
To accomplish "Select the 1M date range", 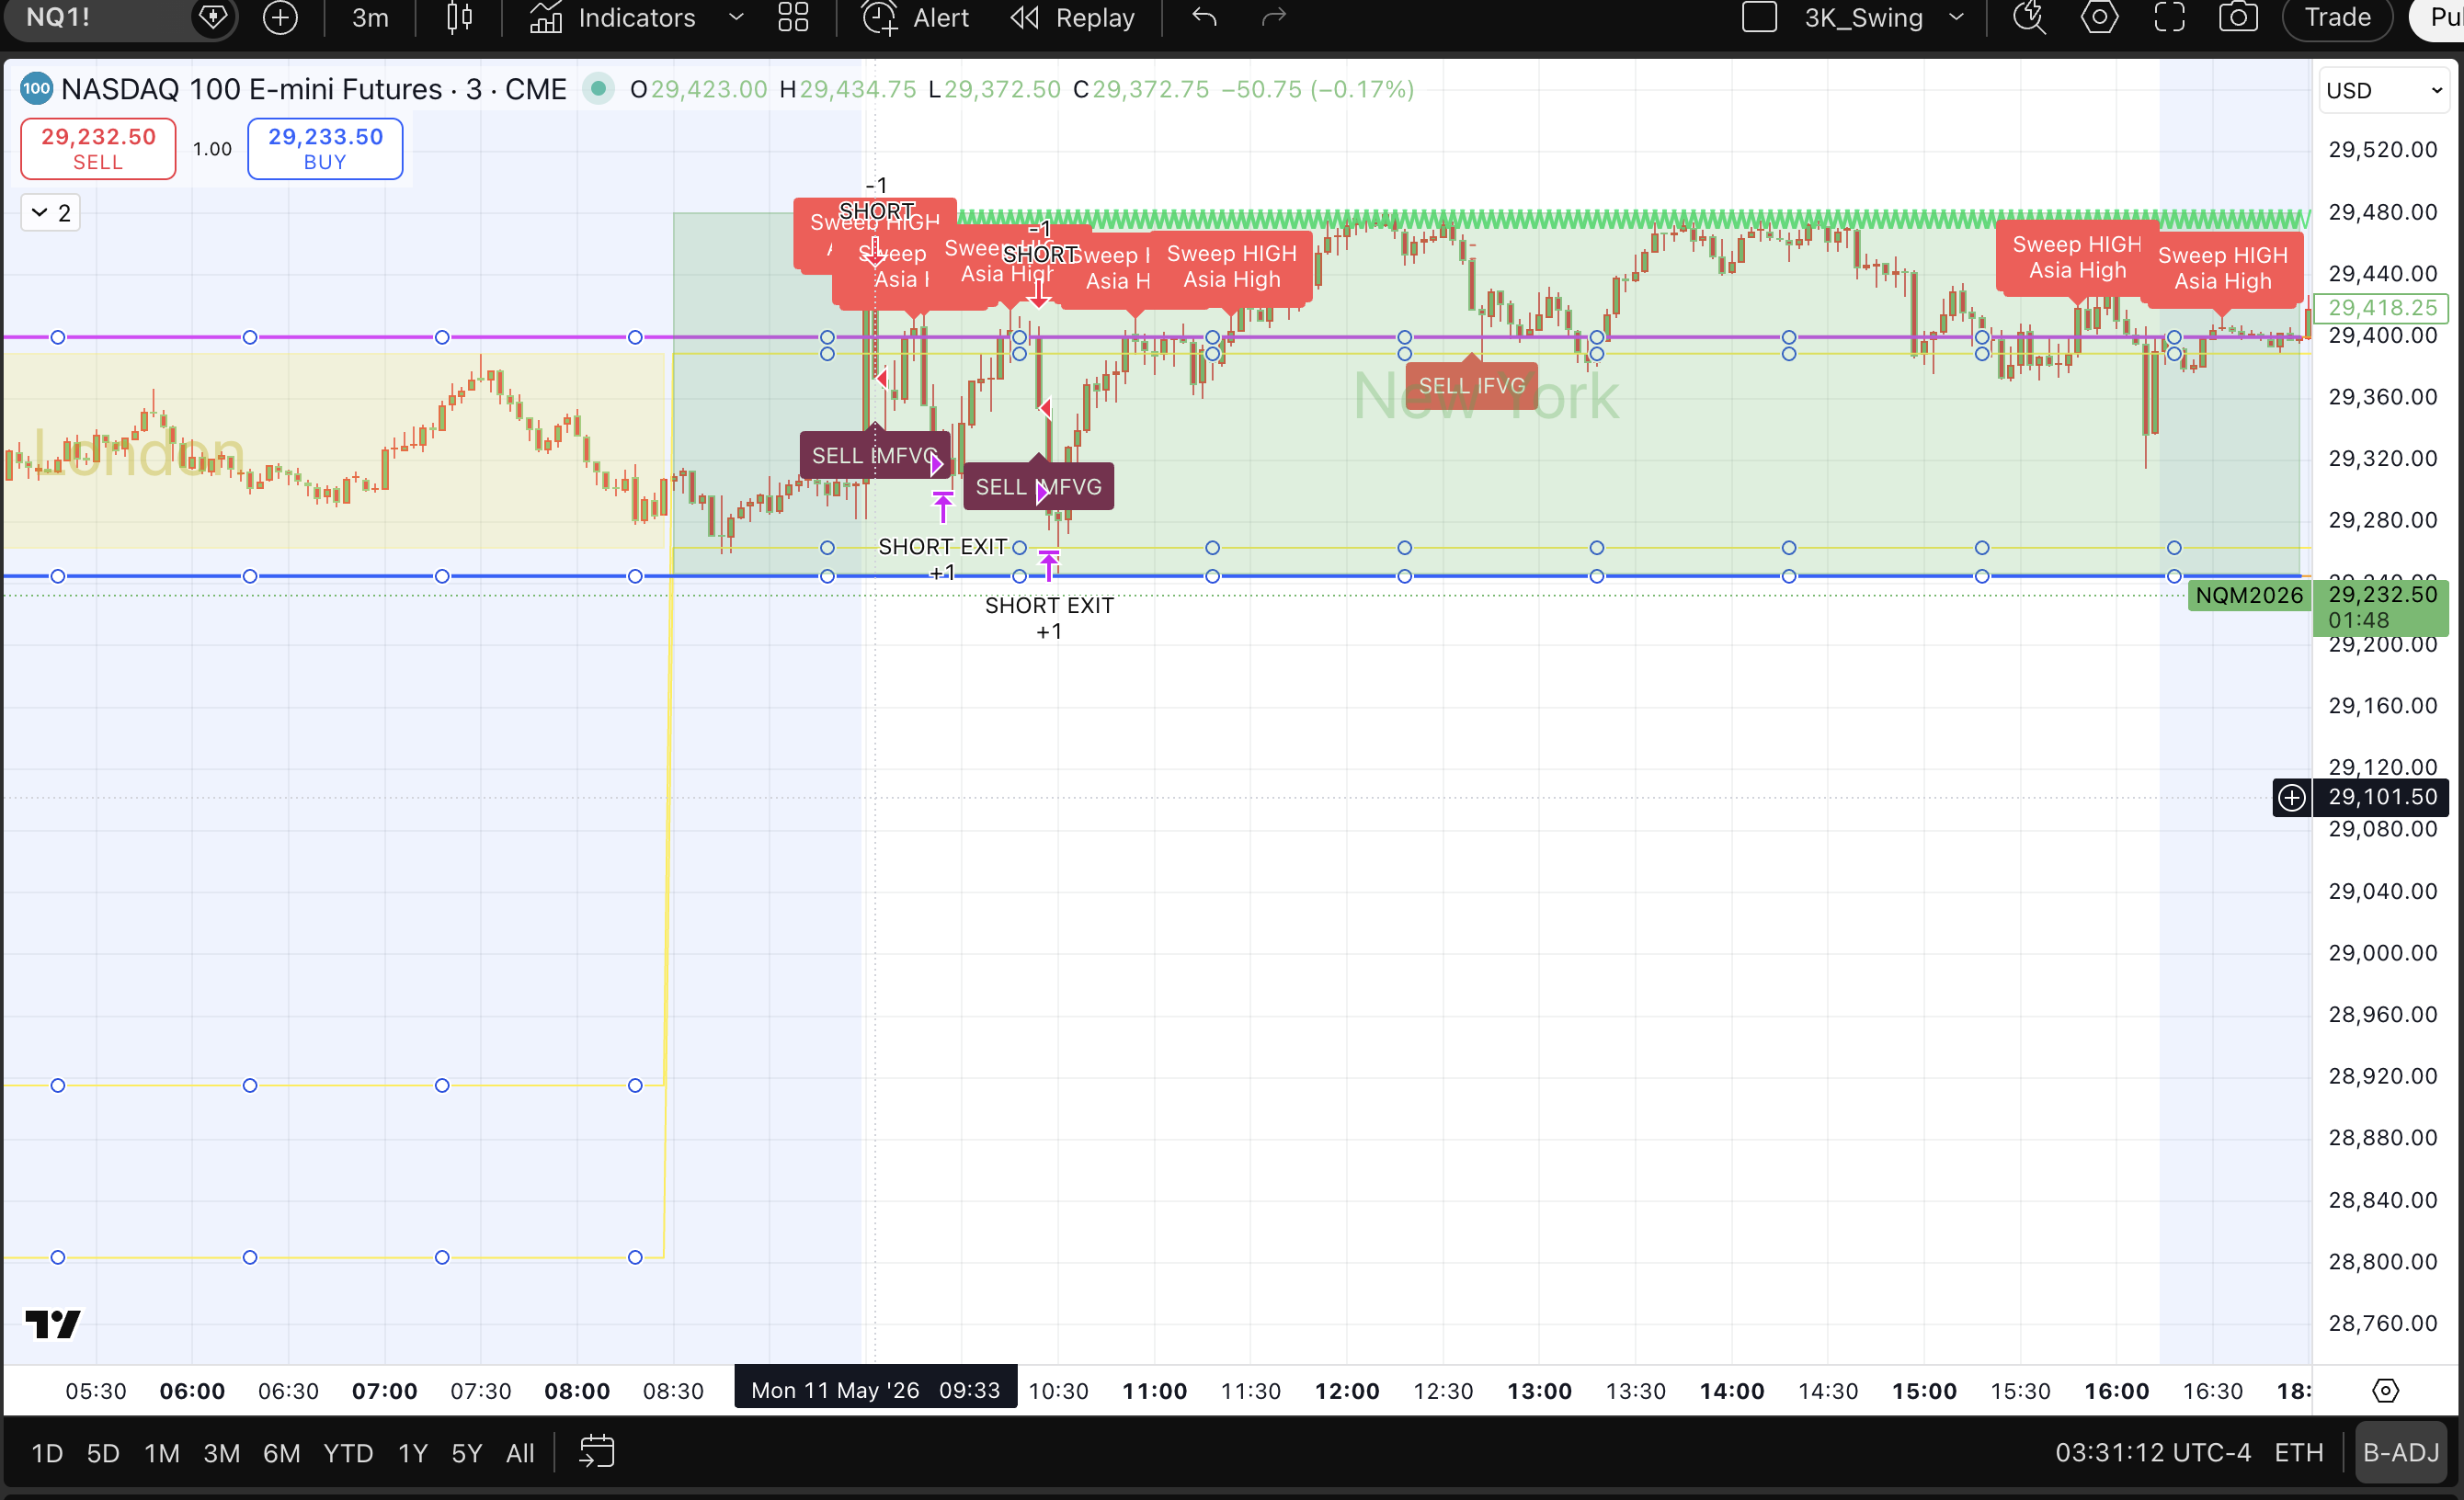I will tap(162, 1452).
